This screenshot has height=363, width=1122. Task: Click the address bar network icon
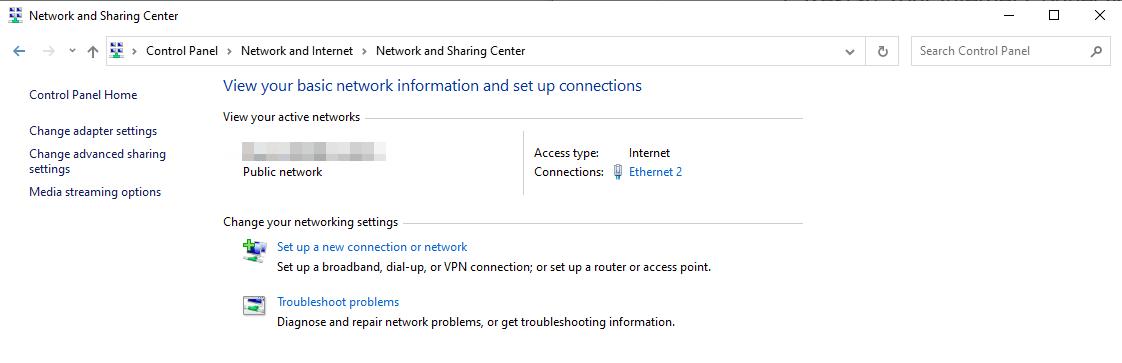[x=117, y=51]
